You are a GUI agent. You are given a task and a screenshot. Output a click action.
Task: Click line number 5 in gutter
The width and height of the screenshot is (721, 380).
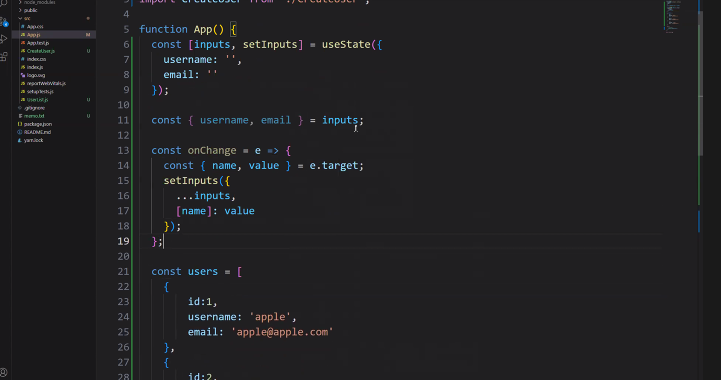click(x=126, y=29)
